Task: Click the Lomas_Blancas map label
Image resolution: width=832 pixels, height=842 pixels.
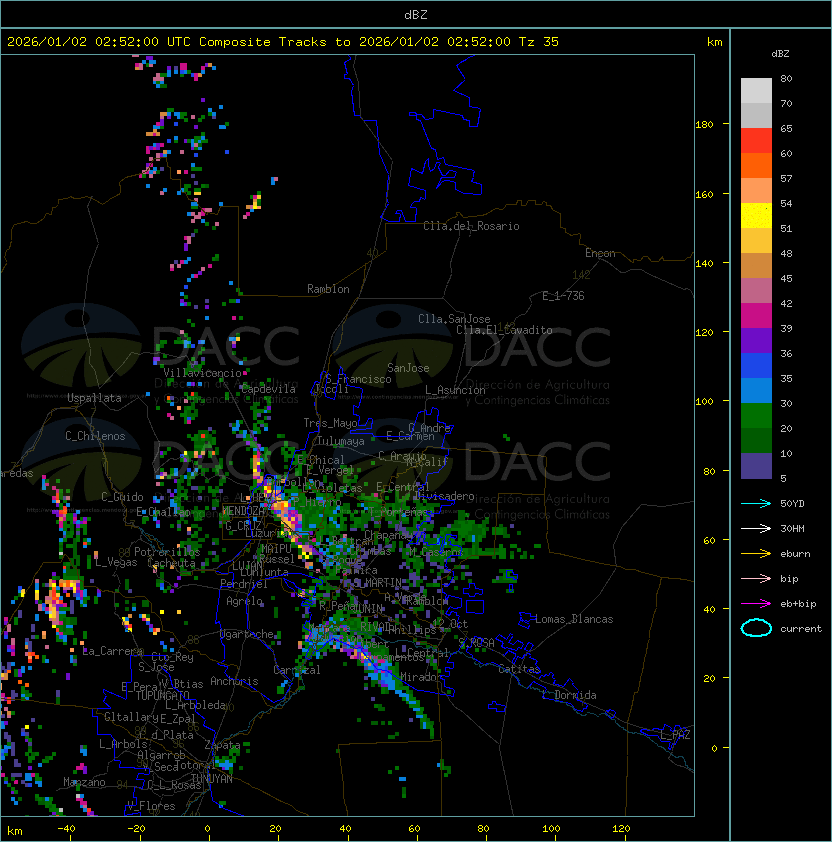Action: 574,619
